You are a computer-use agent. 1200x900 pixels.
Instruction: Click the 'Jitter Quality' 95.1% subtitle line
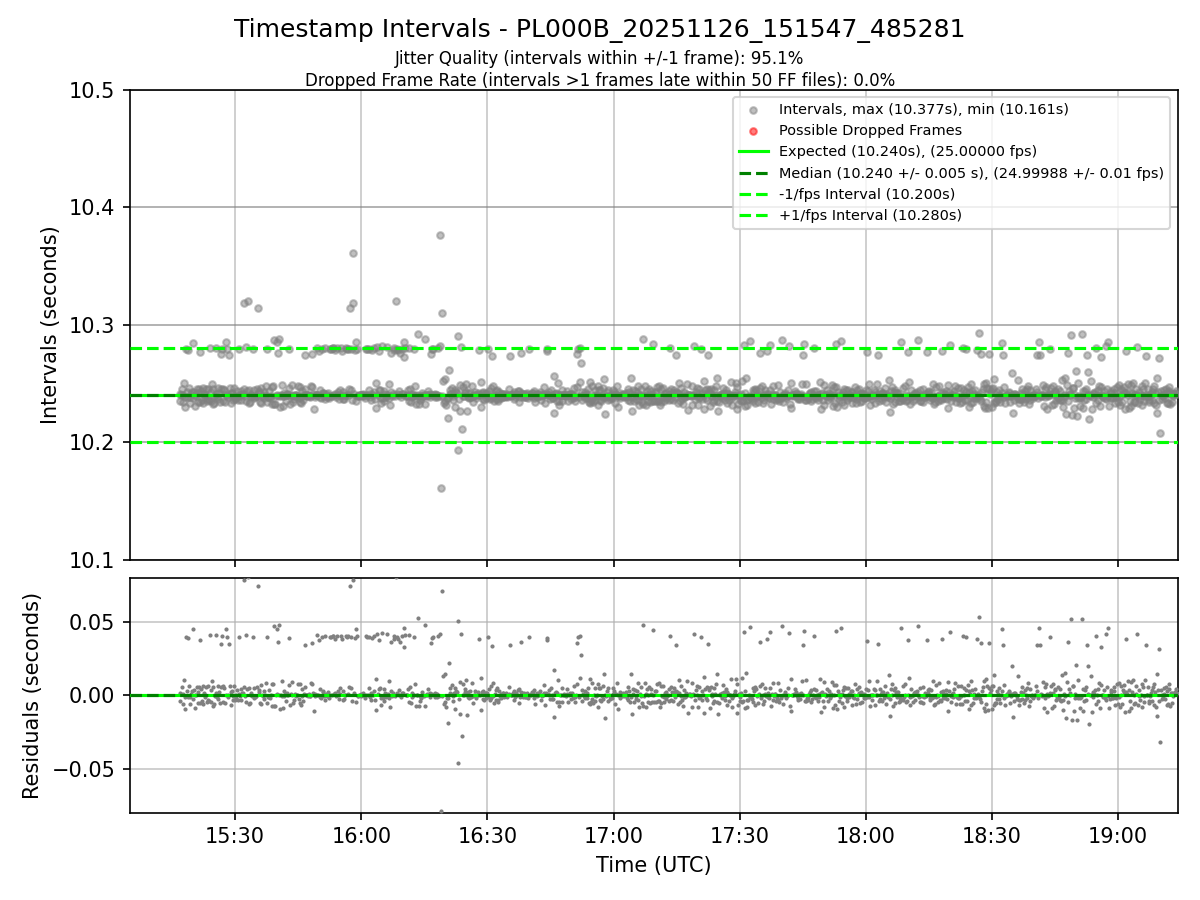[x=599, y=59]
